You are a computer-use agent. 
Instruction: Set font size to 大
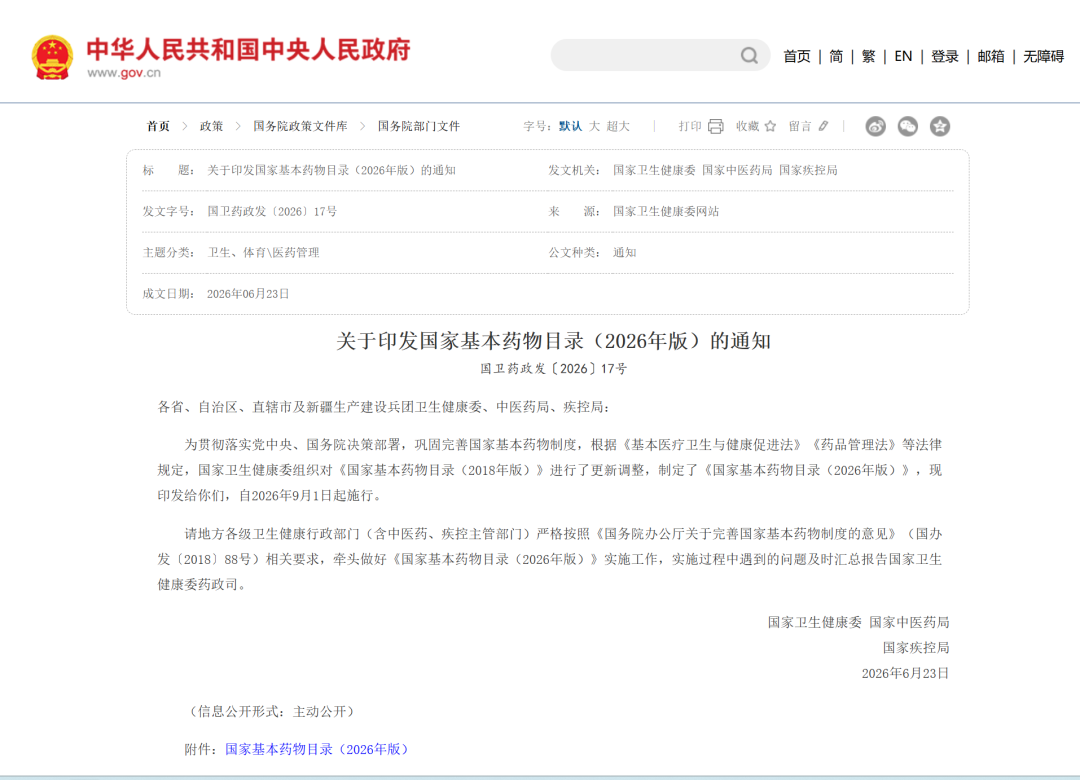pos(594,126)
